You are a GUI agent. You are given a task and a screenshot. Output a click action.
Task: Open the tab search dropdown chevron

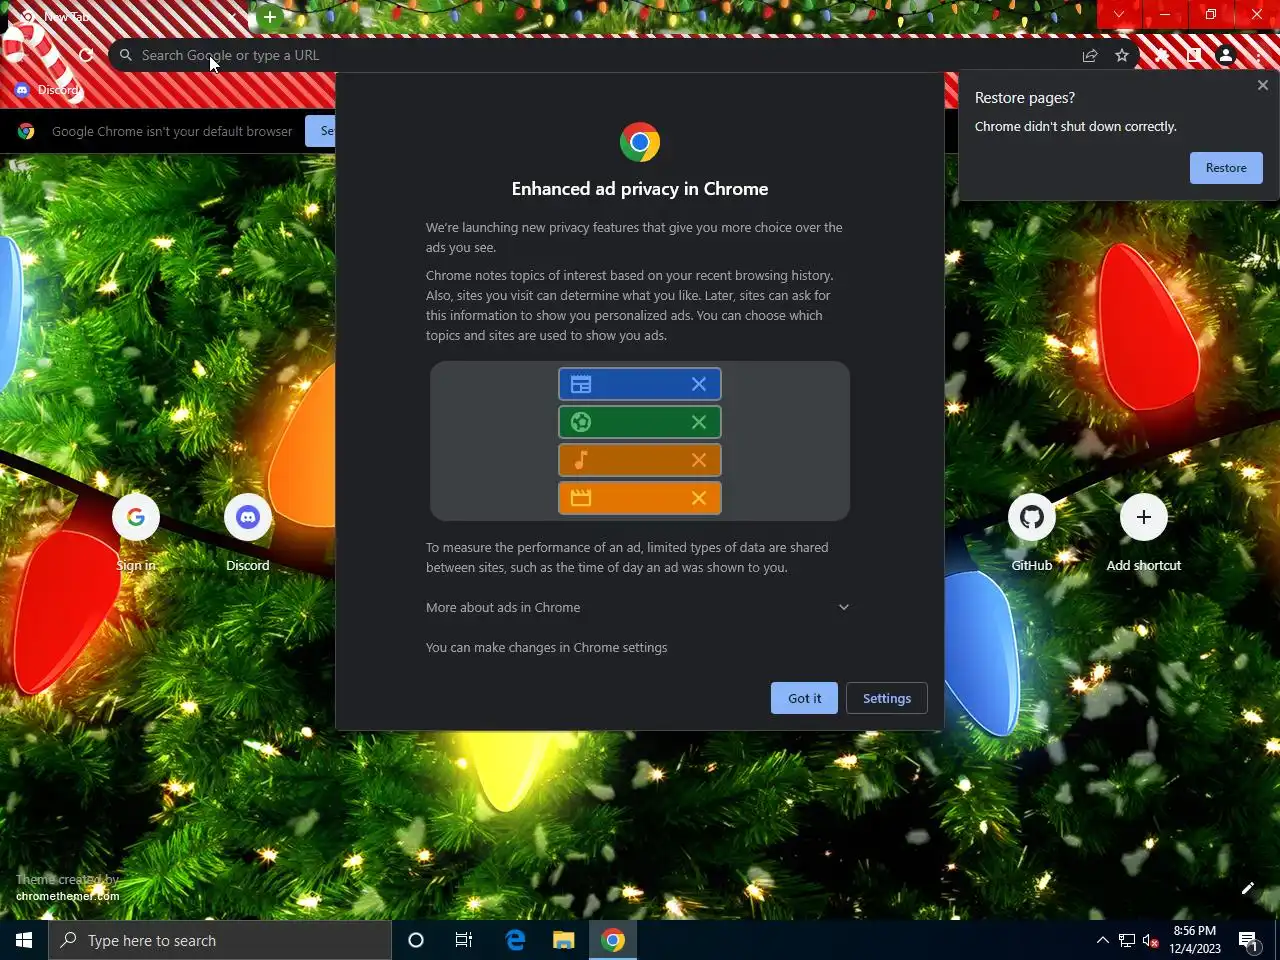coord(1119,14)
